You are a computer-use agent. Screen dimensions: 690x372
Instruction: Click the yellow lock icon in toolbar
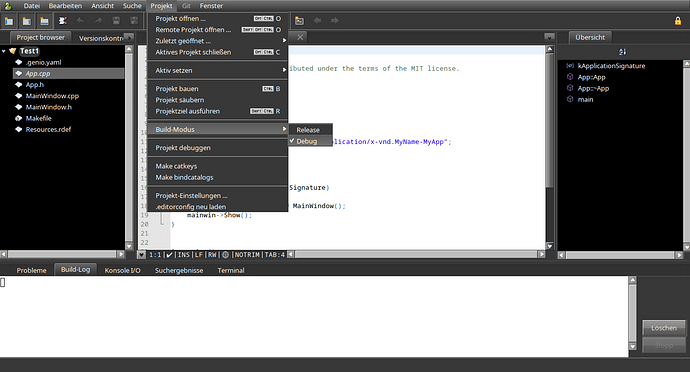(678, 21)
